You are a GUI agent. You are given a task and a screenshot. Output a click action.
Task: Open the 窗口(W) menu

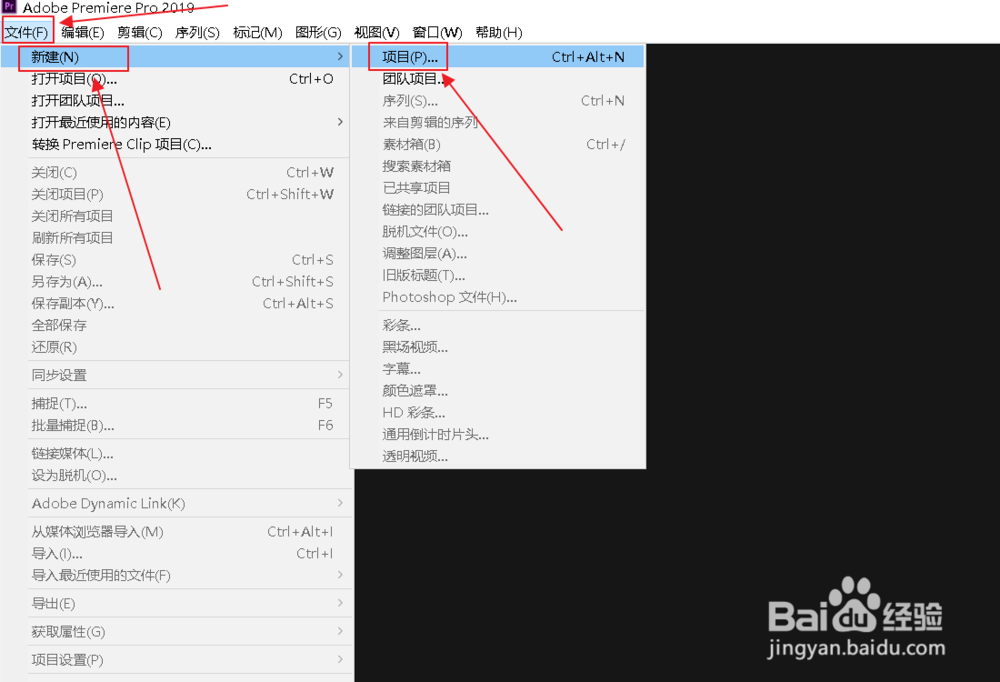pos(437,31)
